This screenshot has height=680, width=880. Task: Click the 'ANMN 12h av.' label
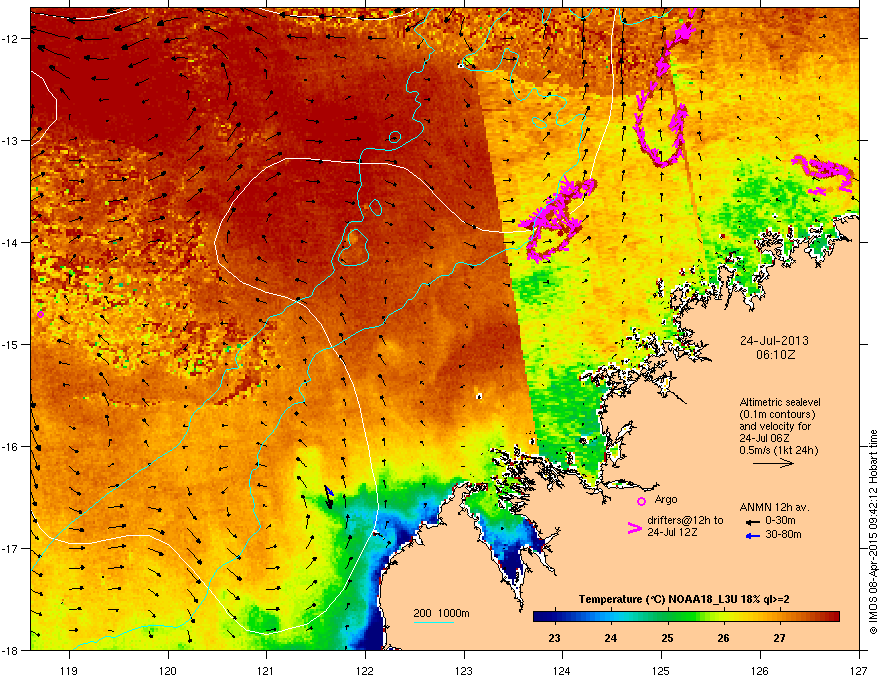(x=774, y=507)
